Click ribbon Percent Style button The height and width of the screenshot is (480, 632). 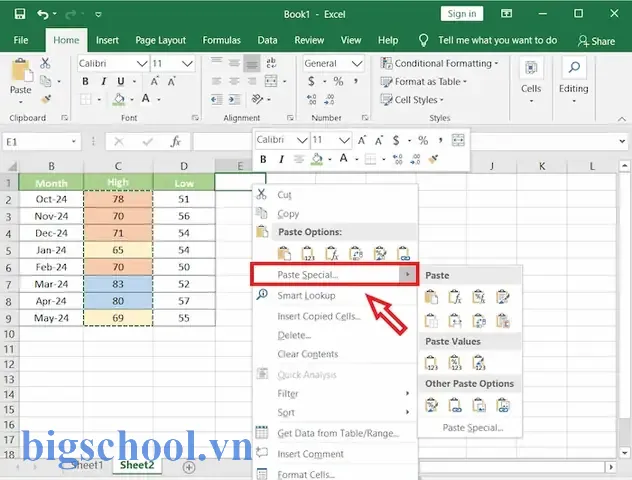[x=338, y=81]
